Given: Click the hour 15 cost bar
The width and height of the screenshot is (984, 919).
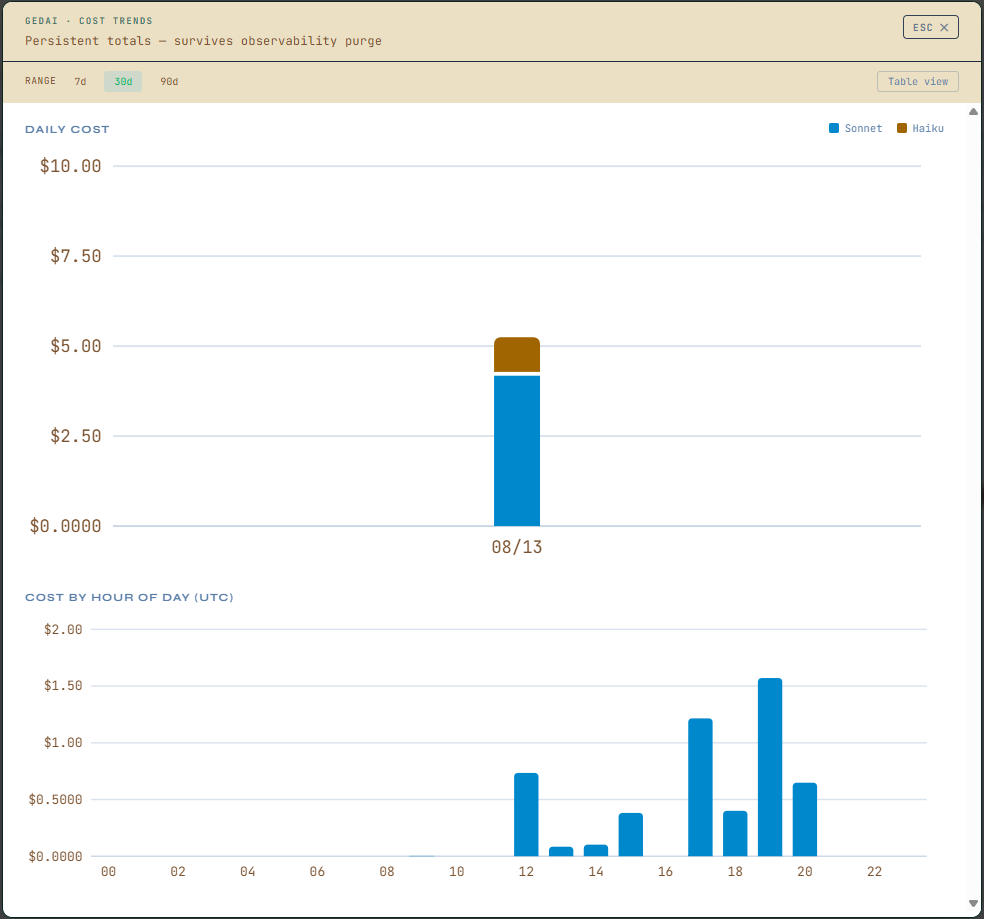Looking at the screenshot, I should (631, 835).
